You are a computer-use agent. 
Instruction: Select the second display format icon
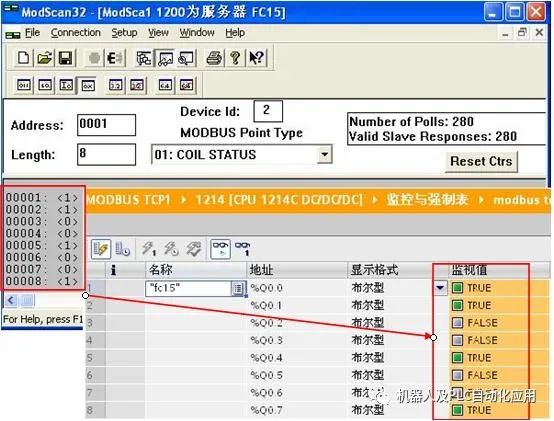[45, 85]
